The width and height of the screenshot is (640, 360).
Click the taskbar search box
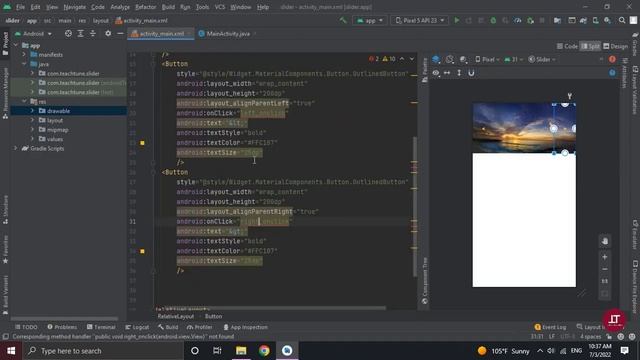tap(103, 351)
